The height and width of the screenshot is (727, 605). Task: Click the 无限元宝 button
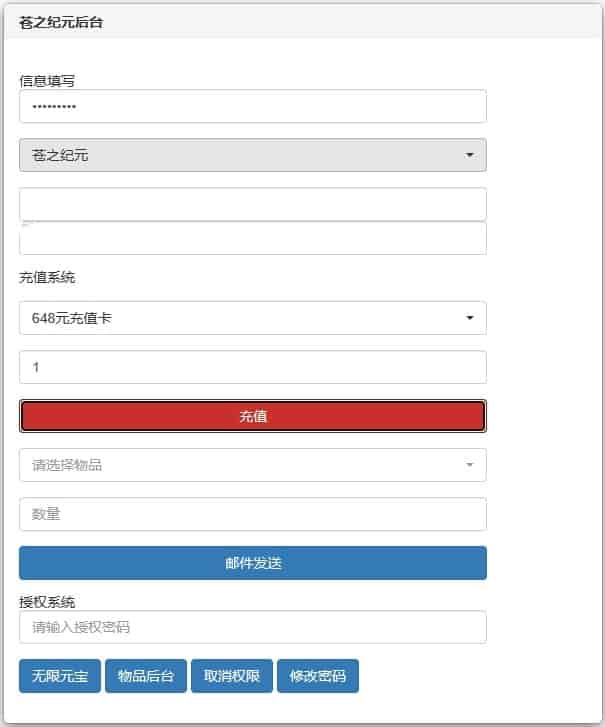[x=59, y=676]
